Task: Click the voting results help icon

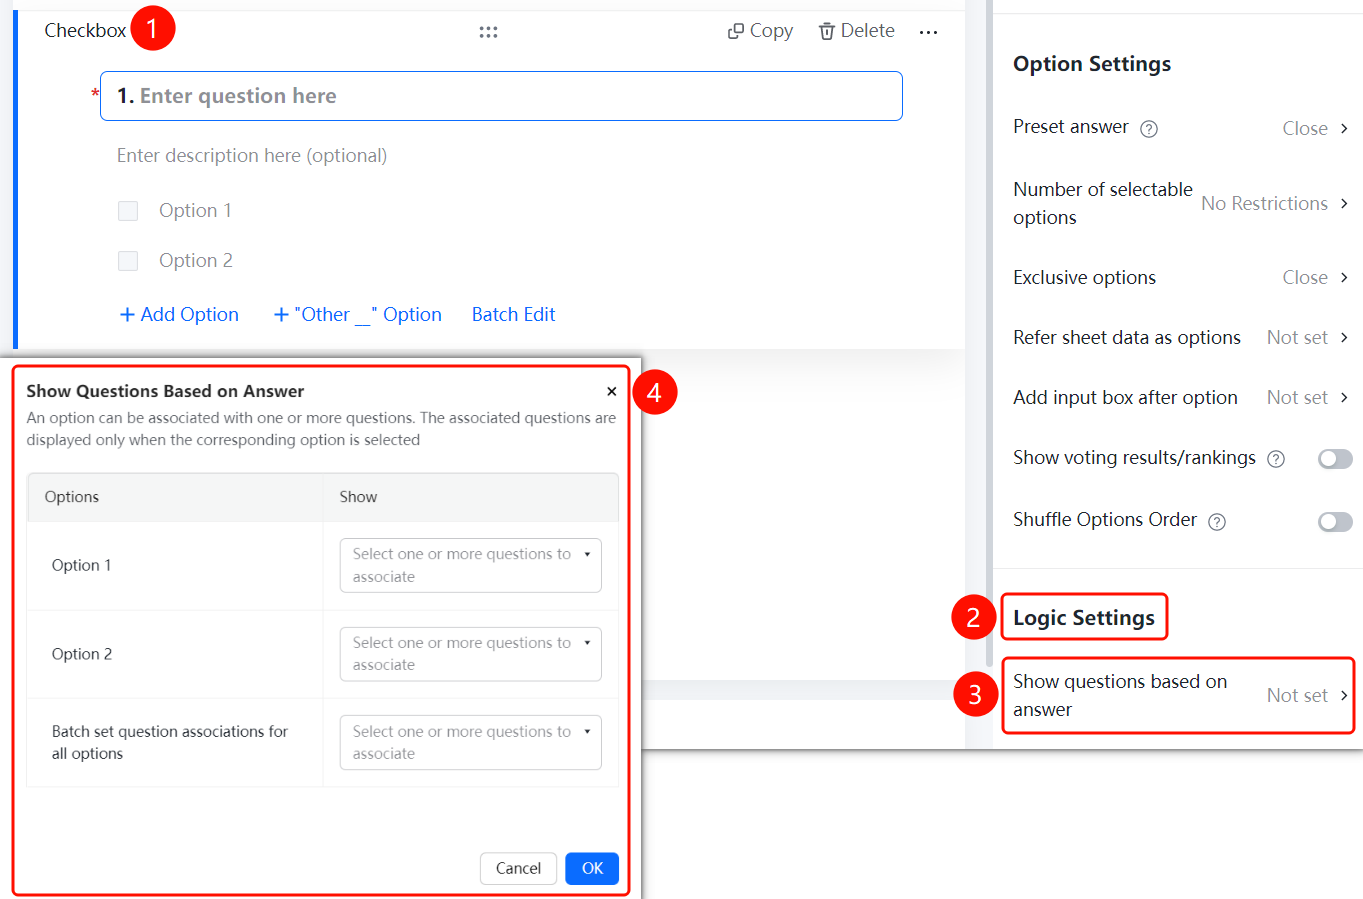Action: click(x=1276, y=459)
